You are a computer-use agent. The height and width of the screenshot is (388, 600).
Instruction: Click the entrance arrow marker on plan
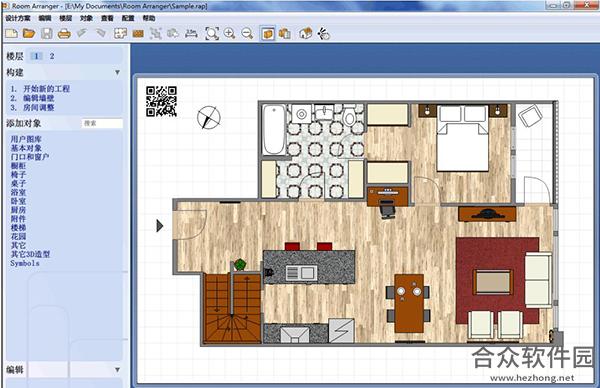tap(160, 226)
